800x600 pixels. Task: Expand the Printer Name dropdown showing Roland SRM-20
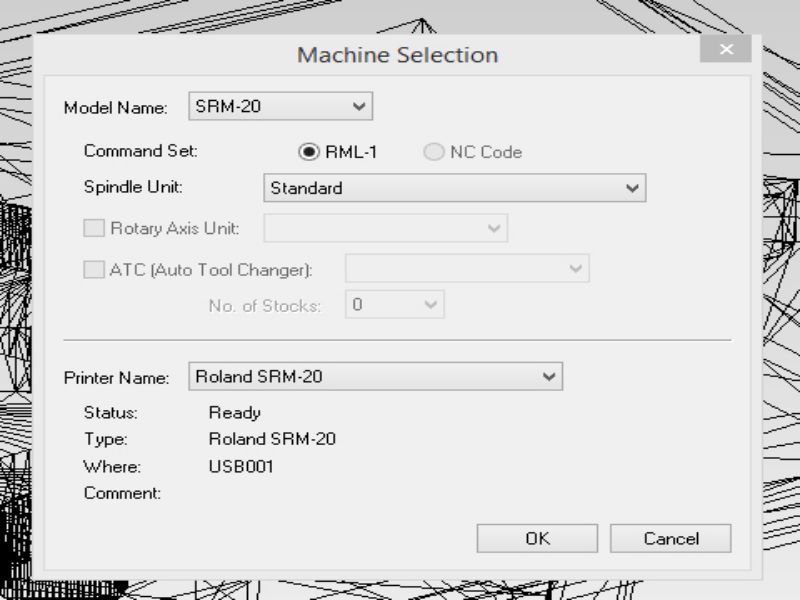coord(376,377)
